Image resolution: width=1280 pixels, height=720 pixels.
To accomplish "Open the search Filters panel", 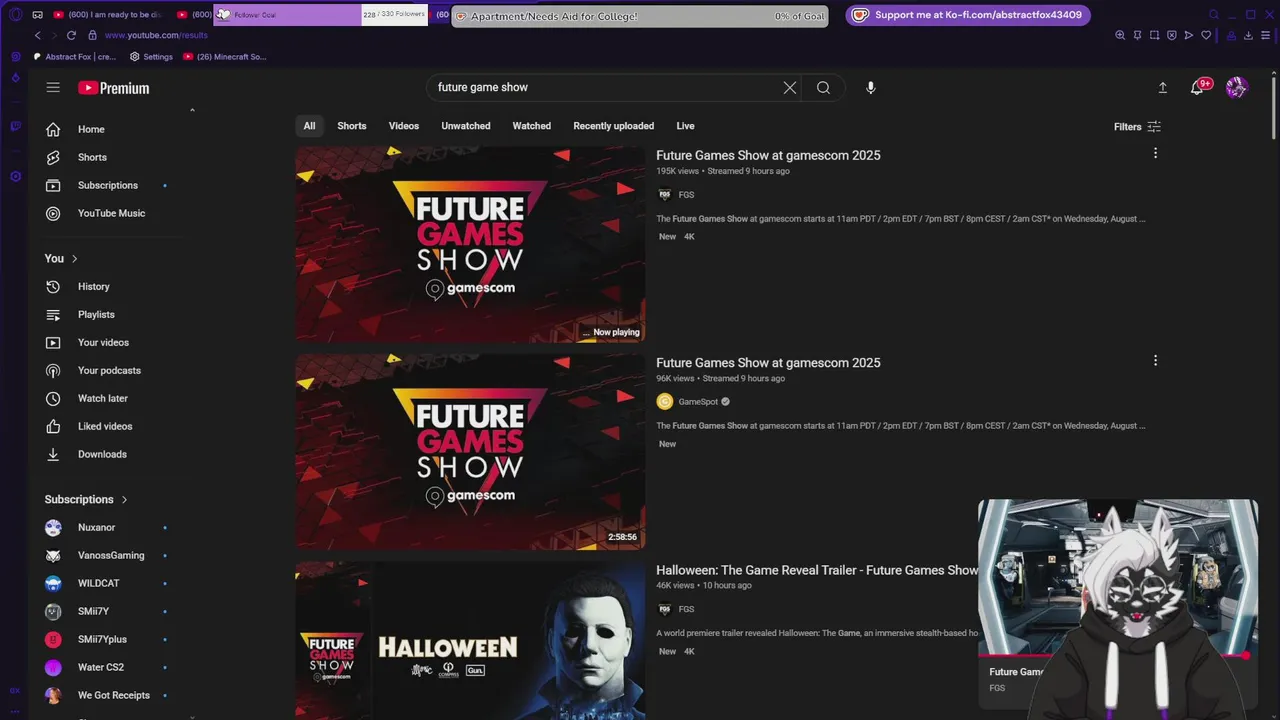I will tap(1137, 127).
